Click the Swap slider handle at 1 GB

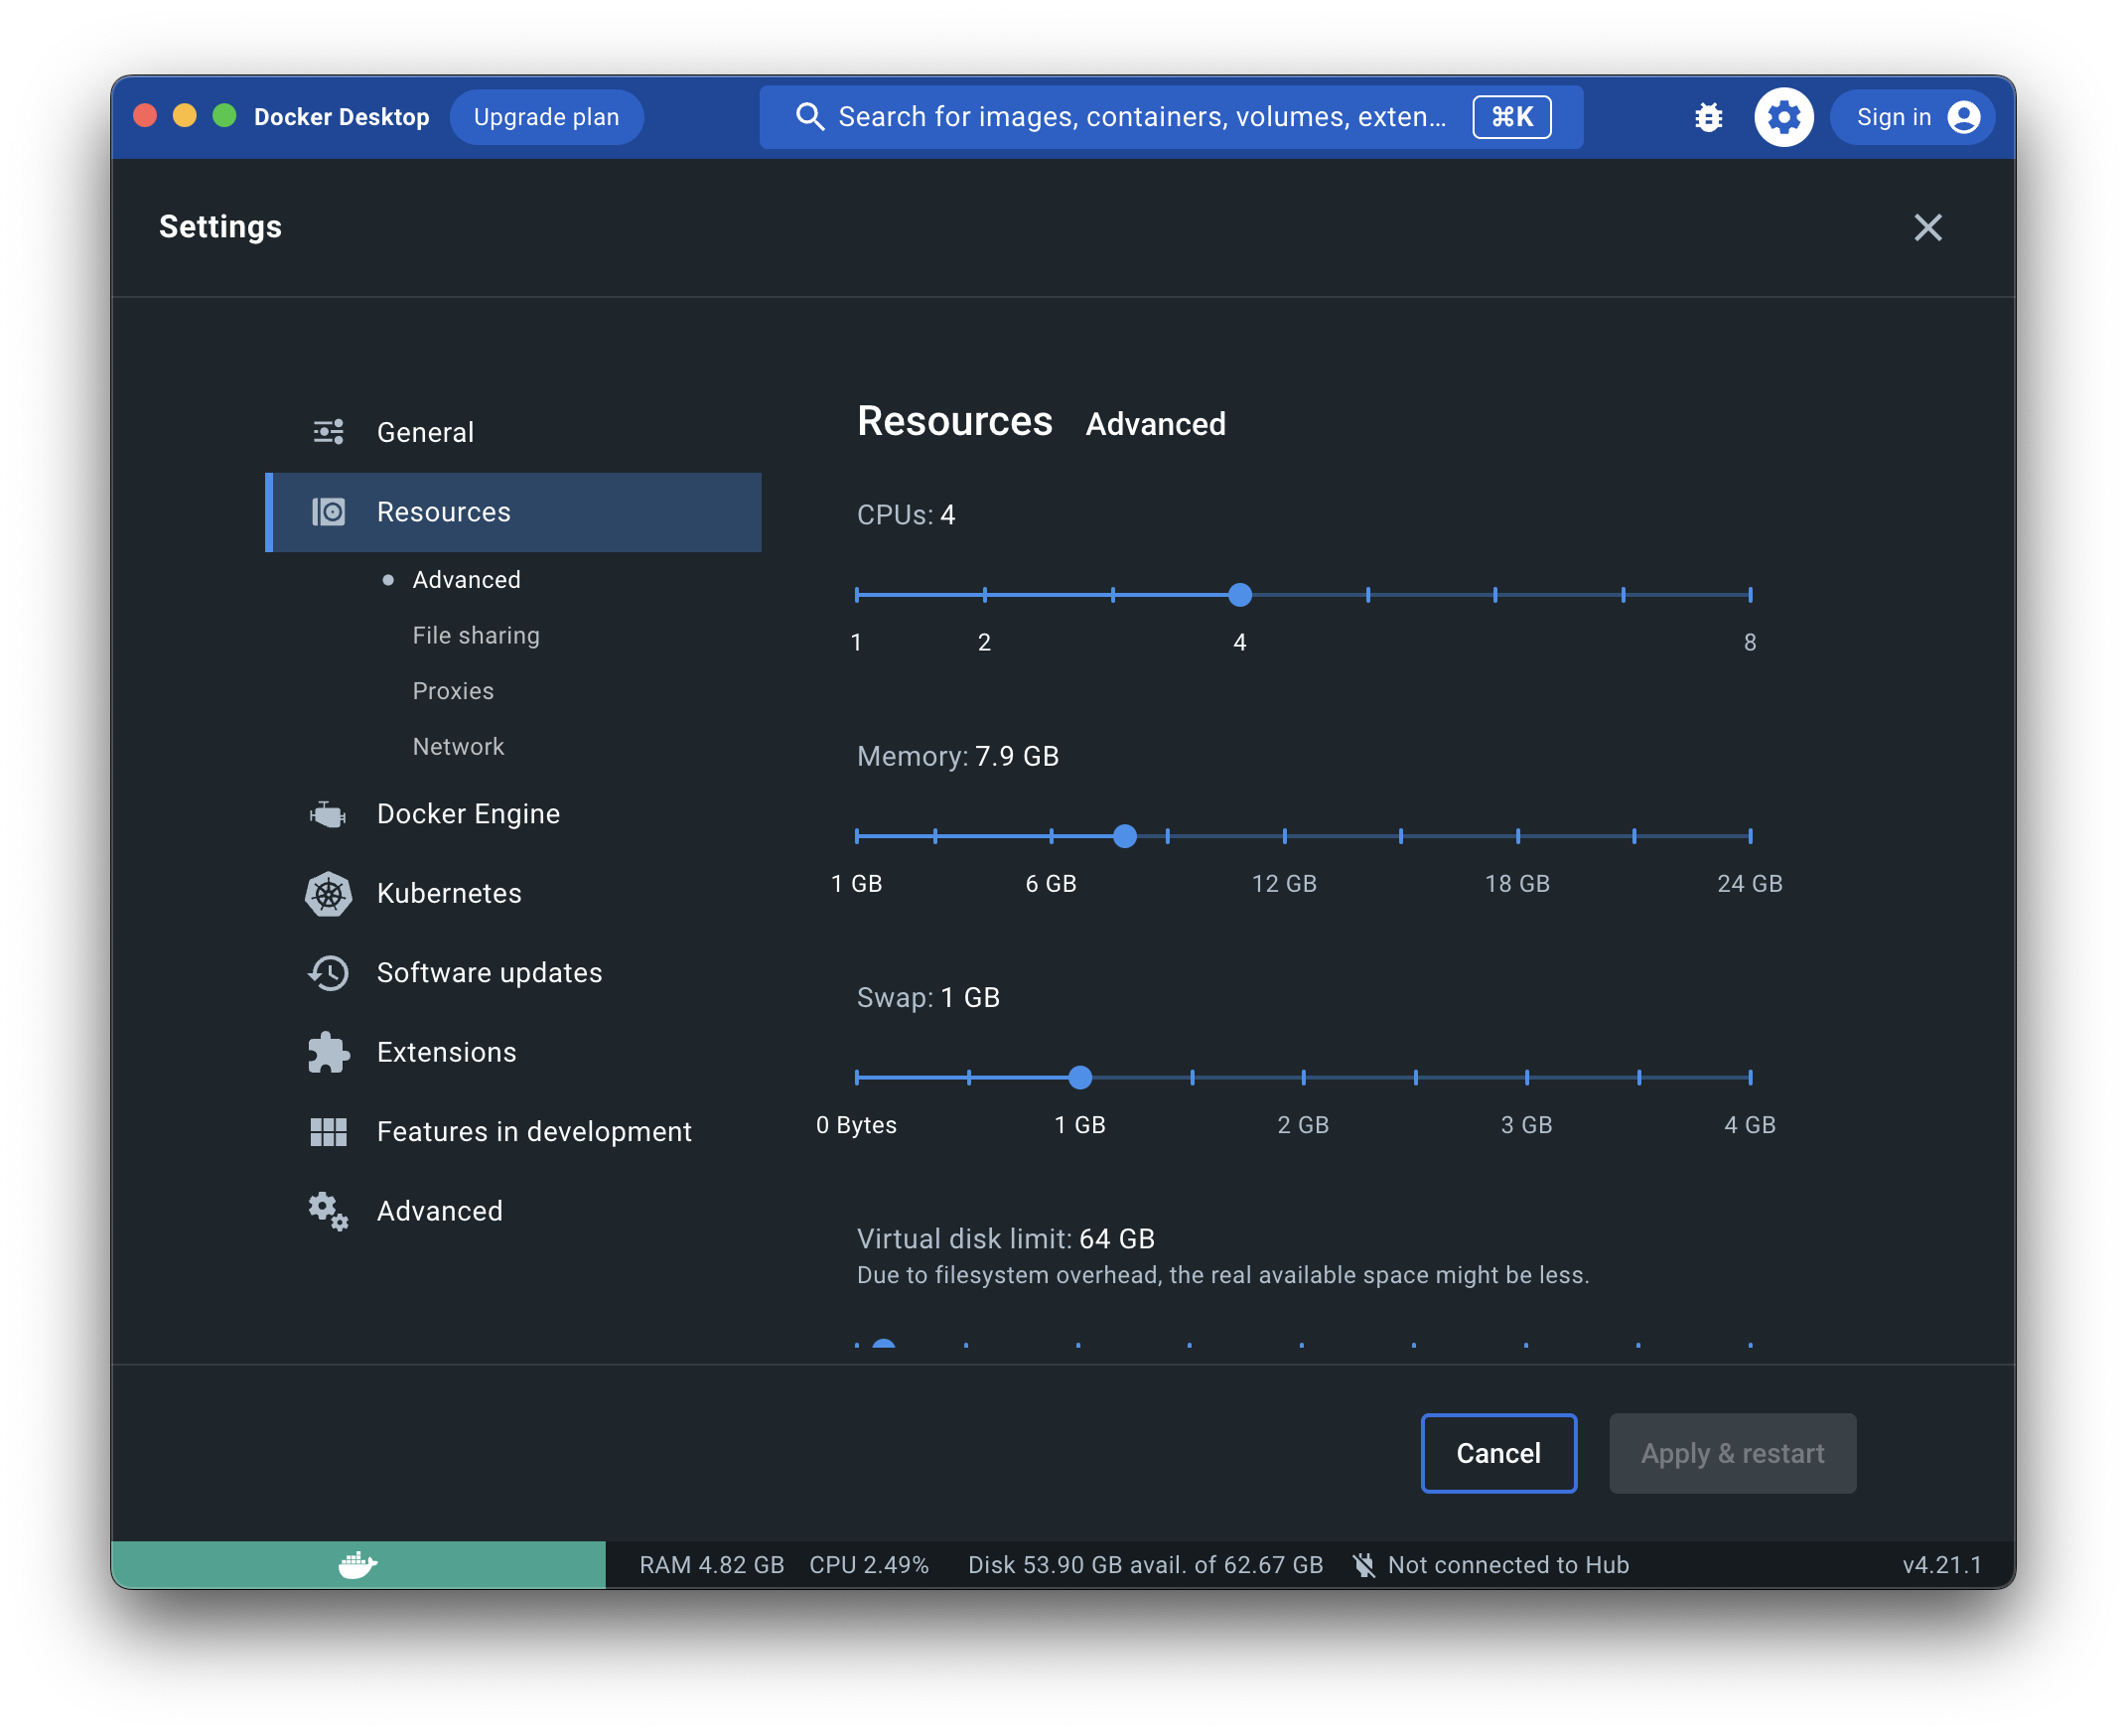coord(1080,1077)
